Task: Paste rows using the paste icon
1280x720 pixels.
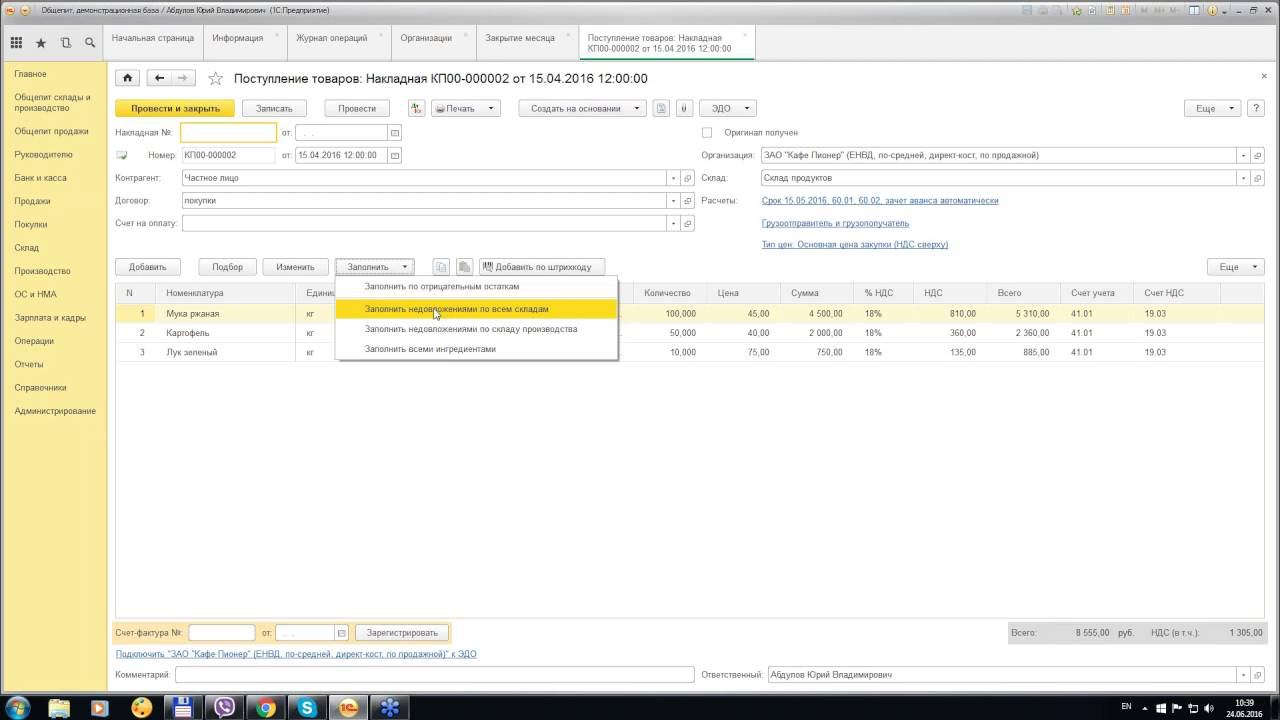Action: tap(464, 267)
